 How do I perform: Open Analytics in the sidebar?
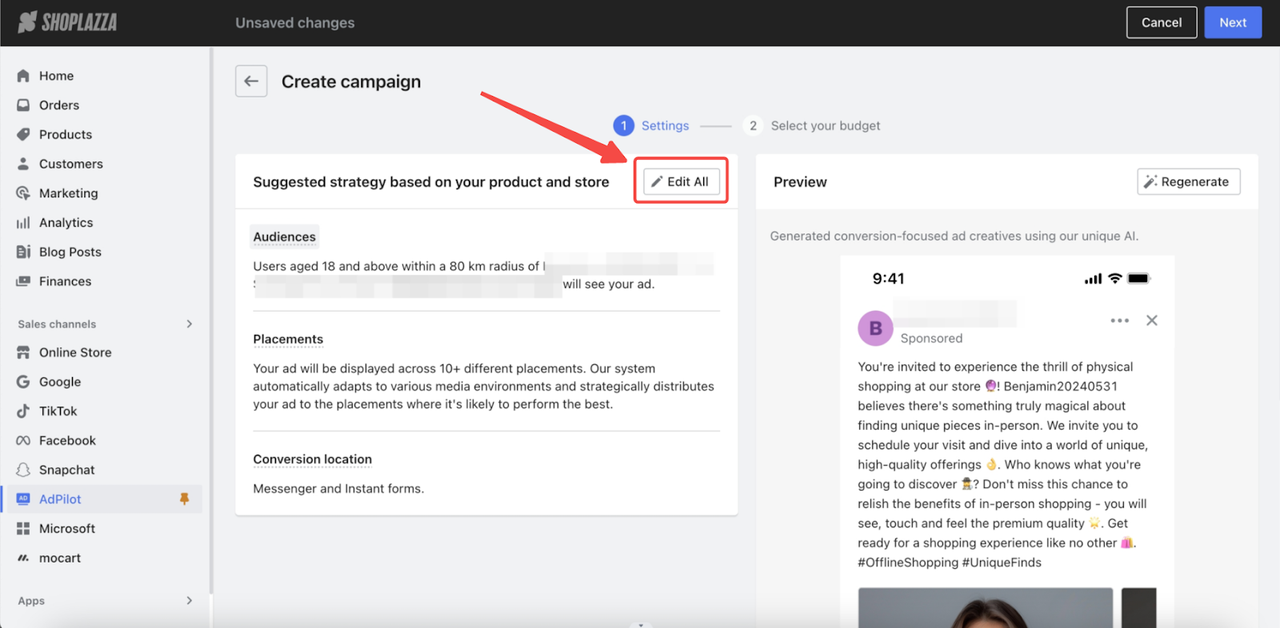[66, 223]
